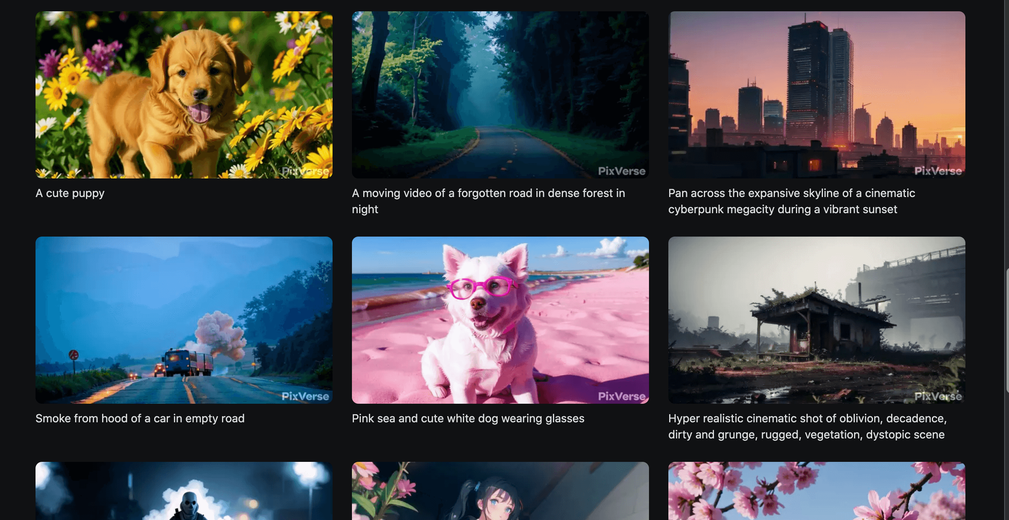Viewport: 1009px width, 520px height.
Task: Open the dystopic ruined hut video
Action: point(817,320)
